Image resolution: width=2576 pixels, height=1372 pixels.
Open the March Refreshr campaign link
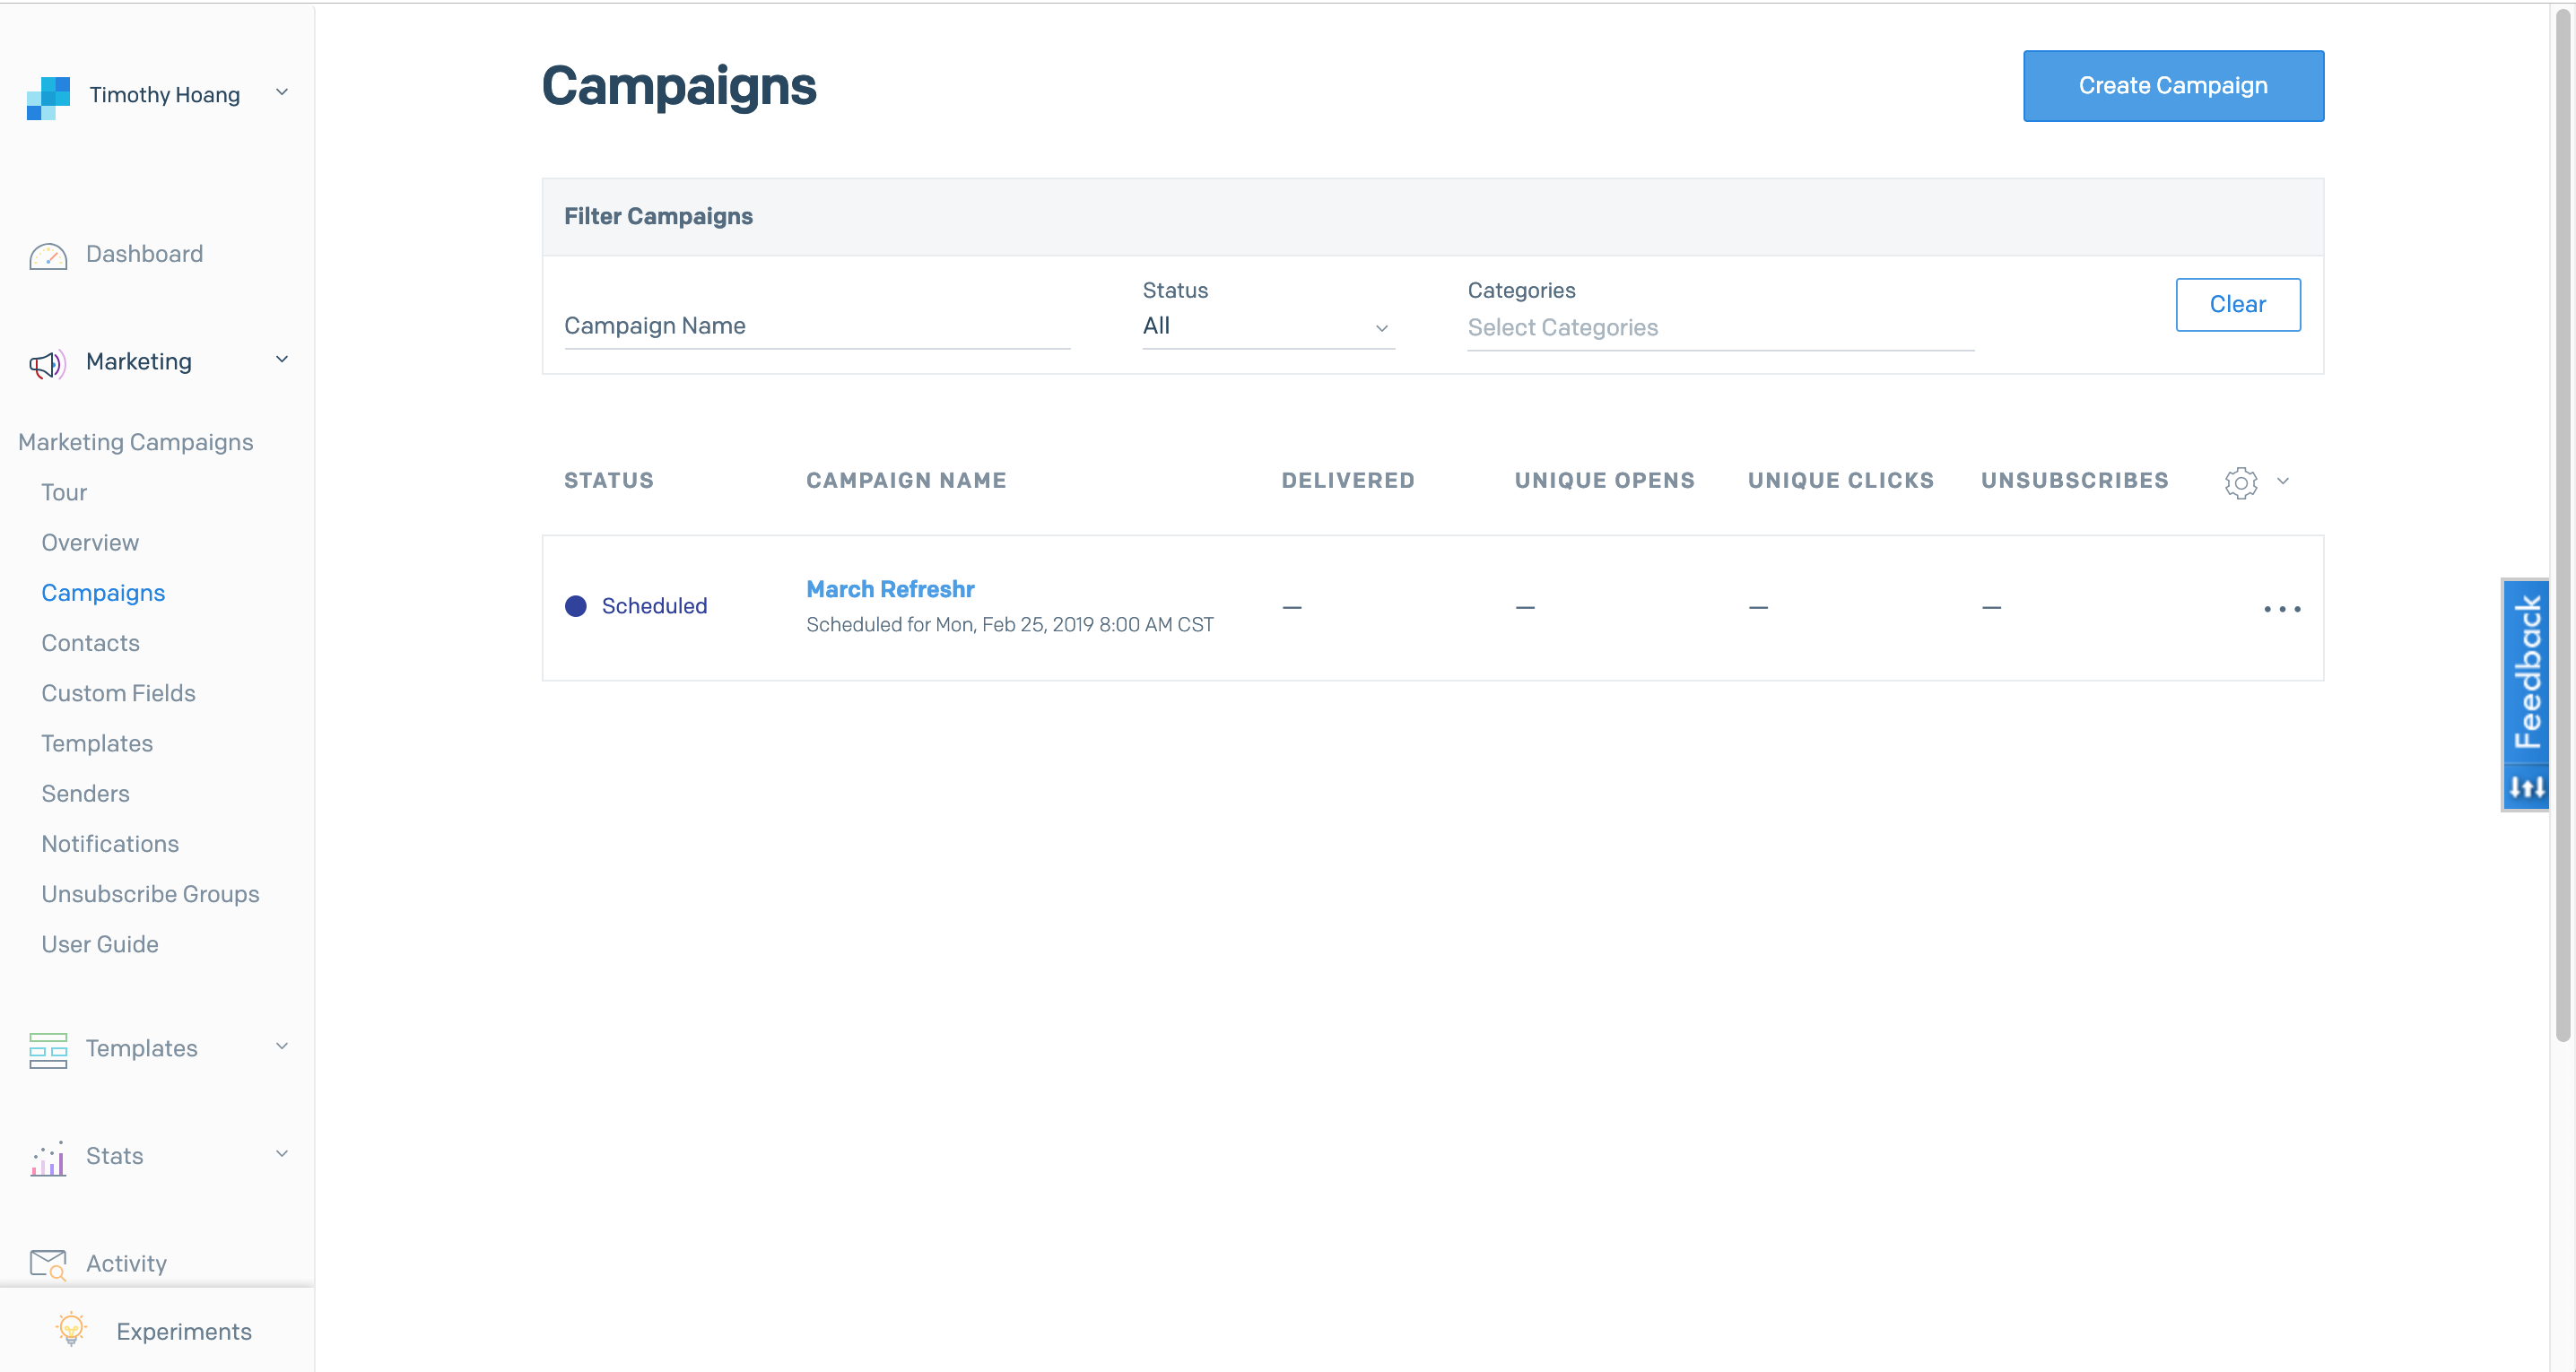point(890,589)
